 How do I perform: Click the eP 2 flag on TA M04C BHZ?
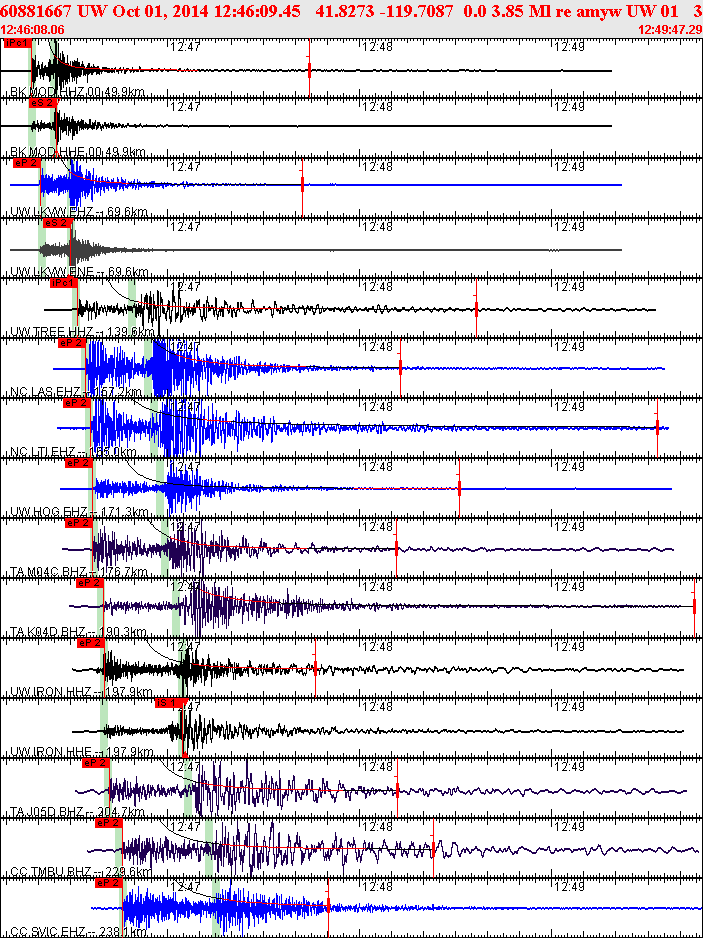pos(78,523)
